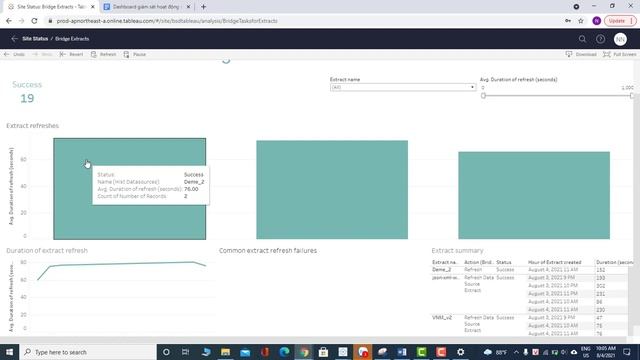Reload the page with browser reload icon
Viewport: 640px width, 360px height.
[x=34, y=21]
